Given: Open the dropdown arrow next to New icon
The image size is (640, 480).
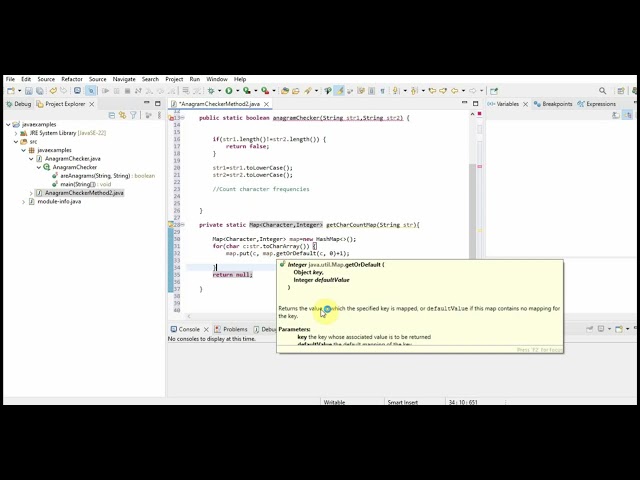Looking at the screenshot, I should pyautogui.click(x=19, y=91).
